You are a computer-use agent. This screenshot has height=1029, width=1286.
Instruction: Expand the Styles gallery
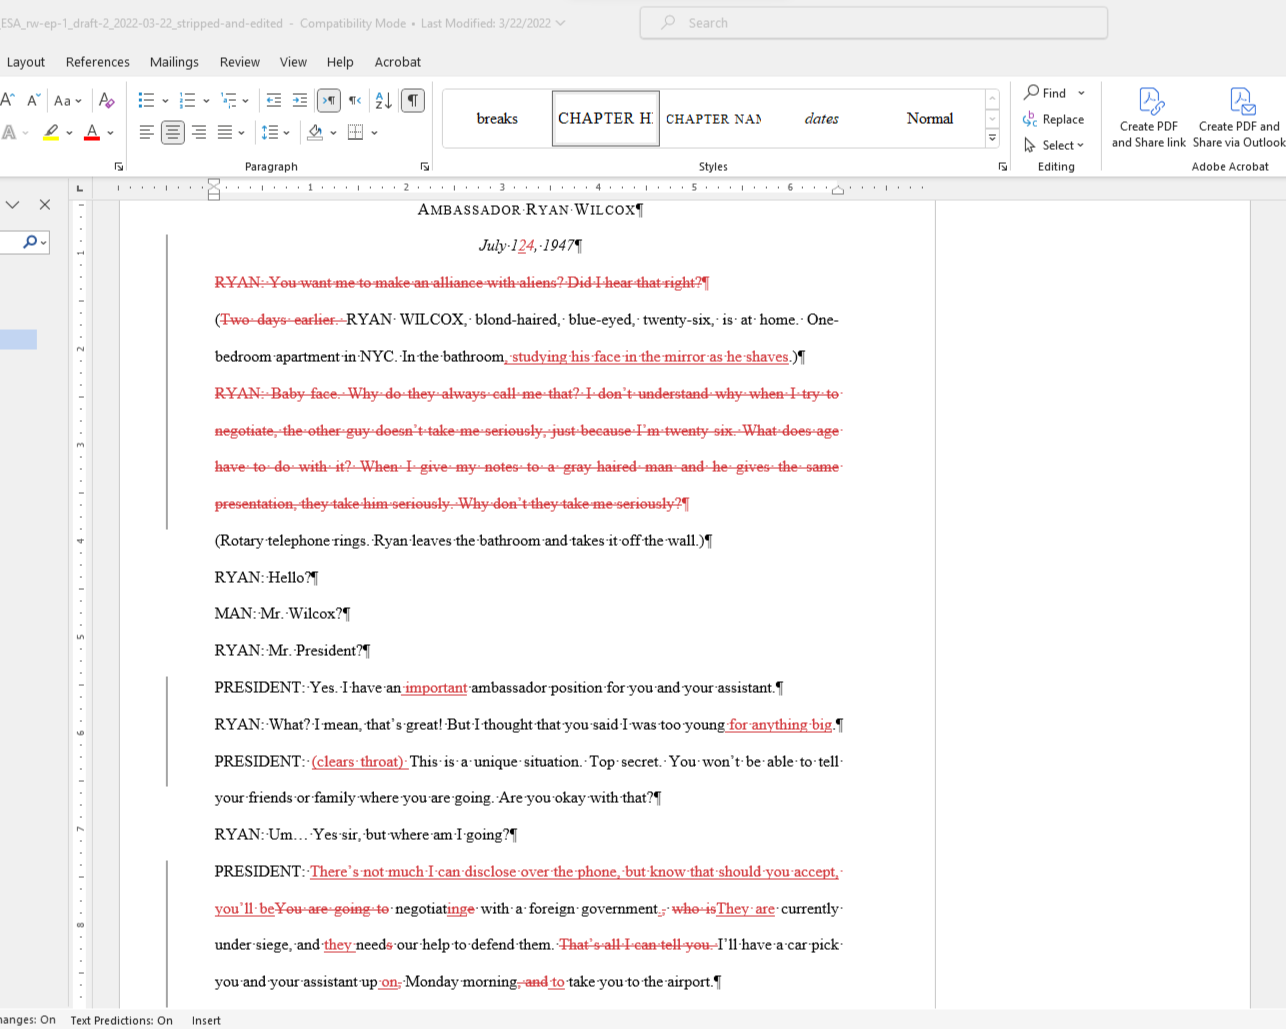pos(992,138)
